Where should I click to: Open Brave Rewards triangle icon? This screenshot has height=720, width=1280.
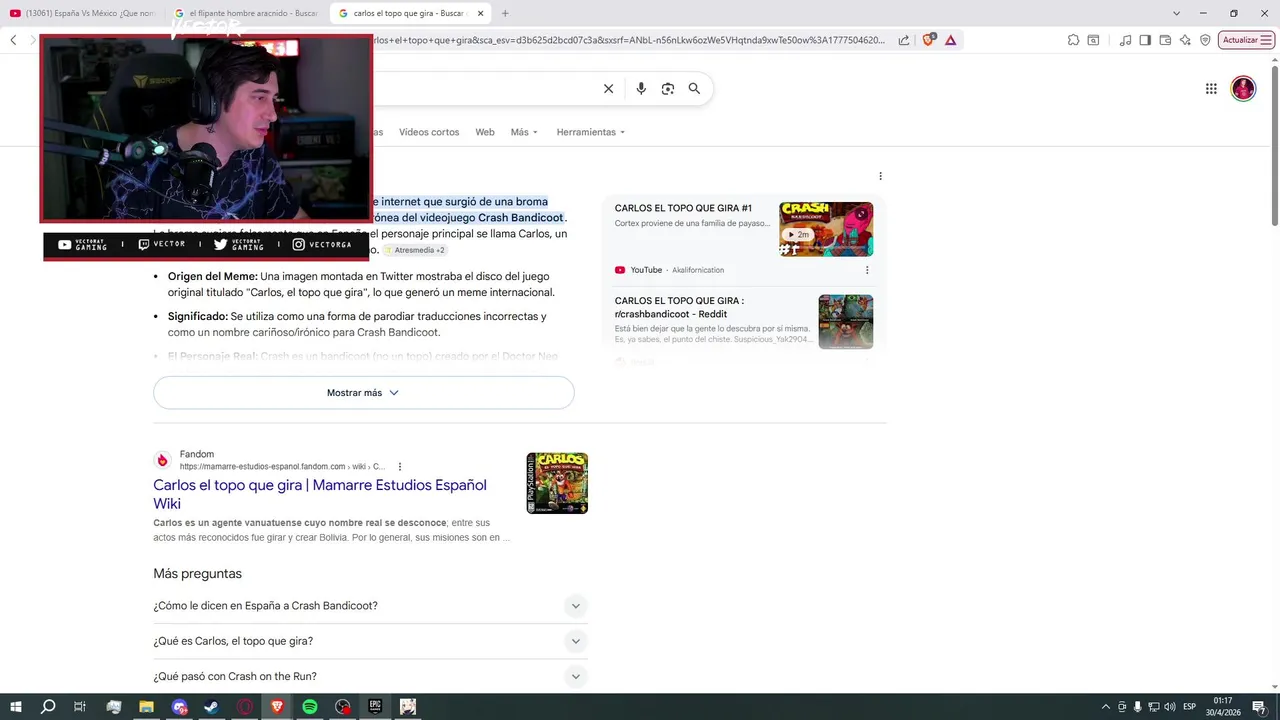(x=950, y=40)
